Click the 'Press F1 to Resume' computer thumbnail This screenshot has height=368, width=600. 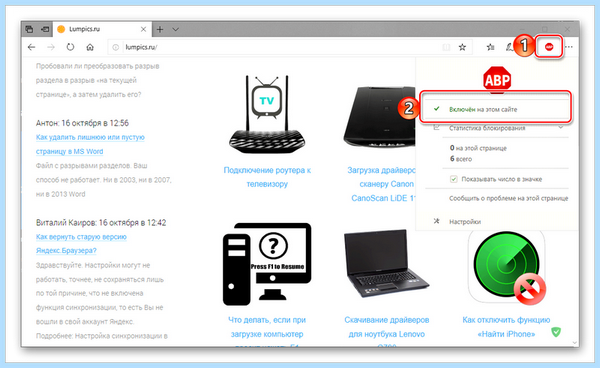[x=267, y=264]
